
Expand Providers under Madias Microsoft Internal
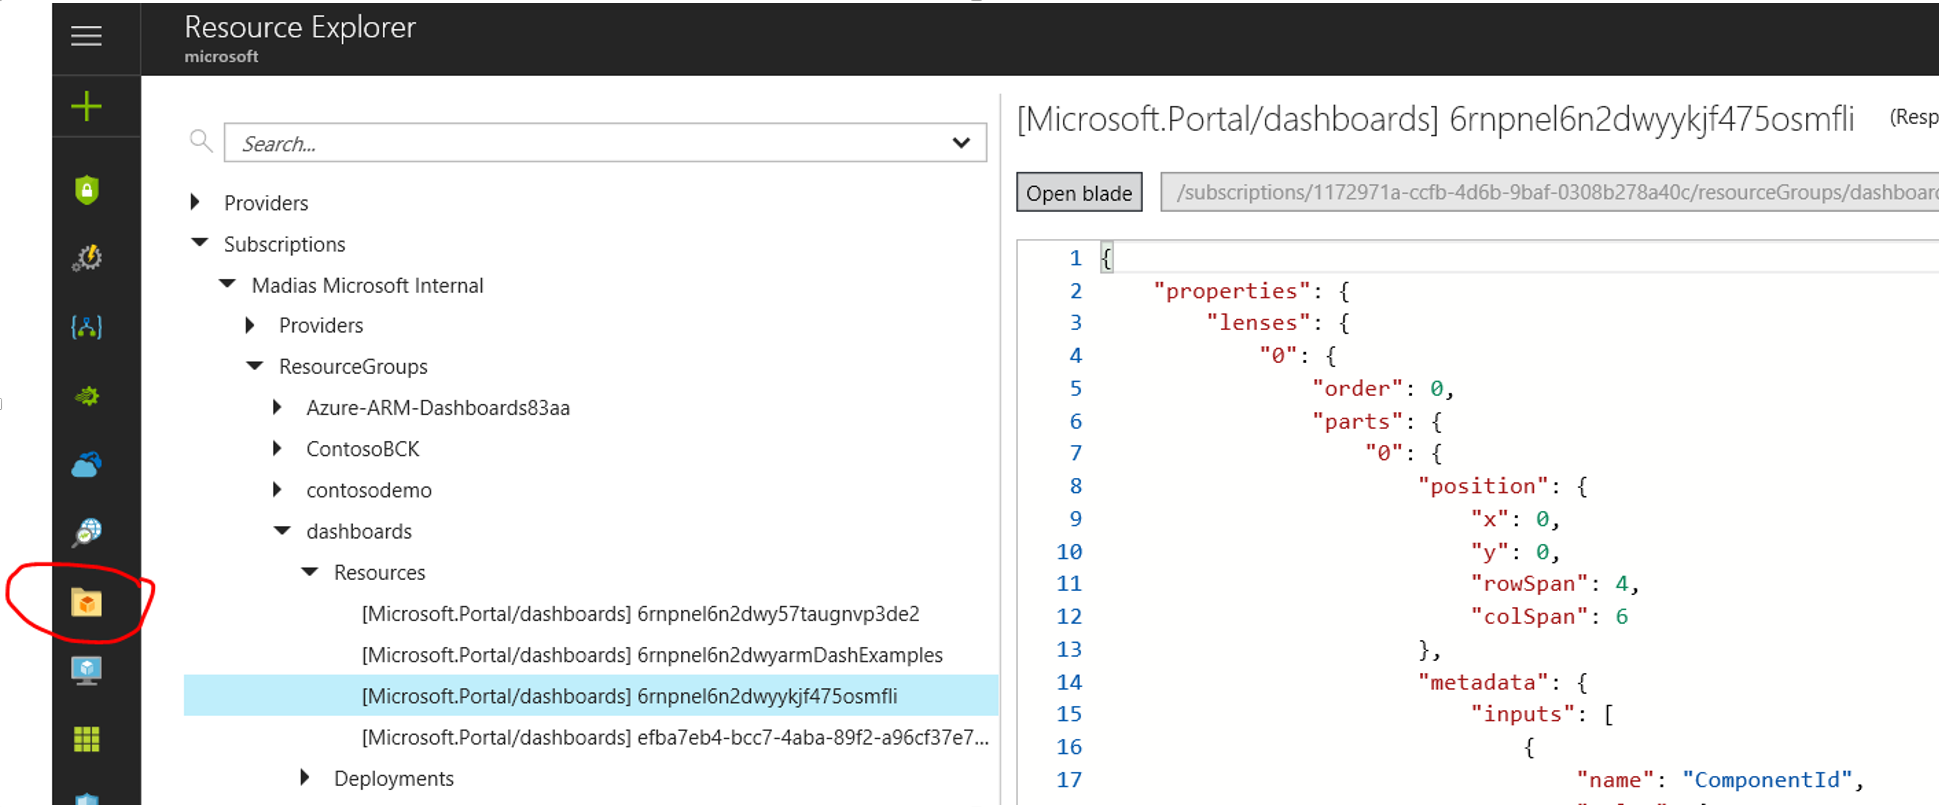coord(250,325)
